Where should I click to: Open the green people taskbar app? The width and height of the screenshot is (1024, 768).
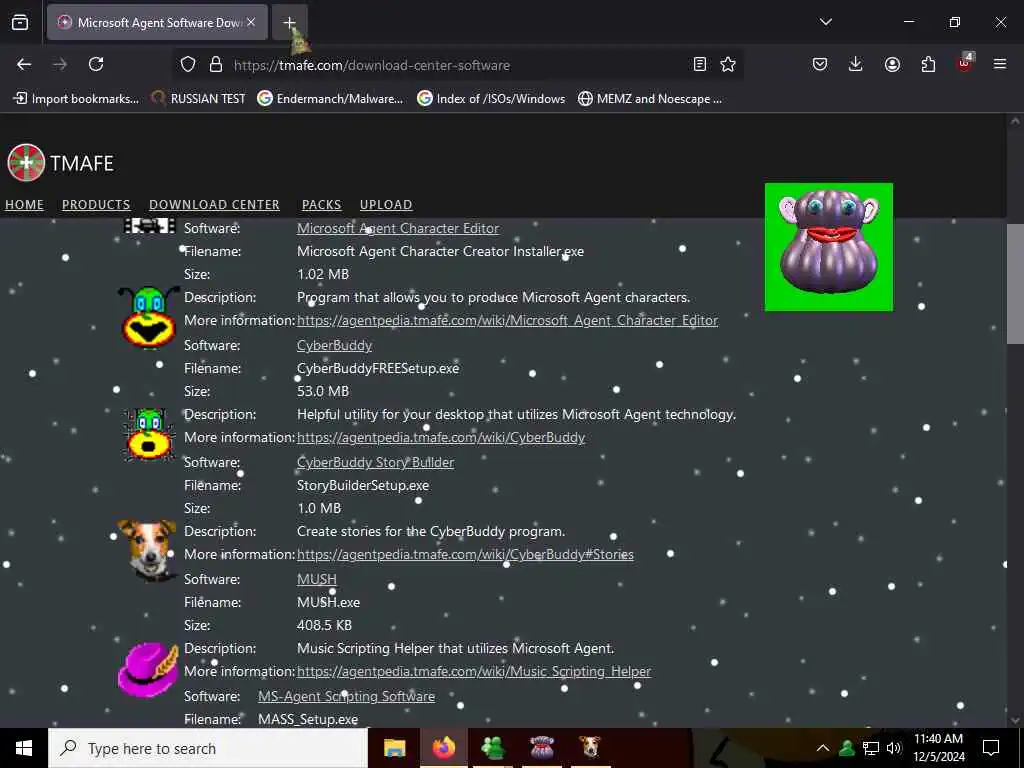492,748
